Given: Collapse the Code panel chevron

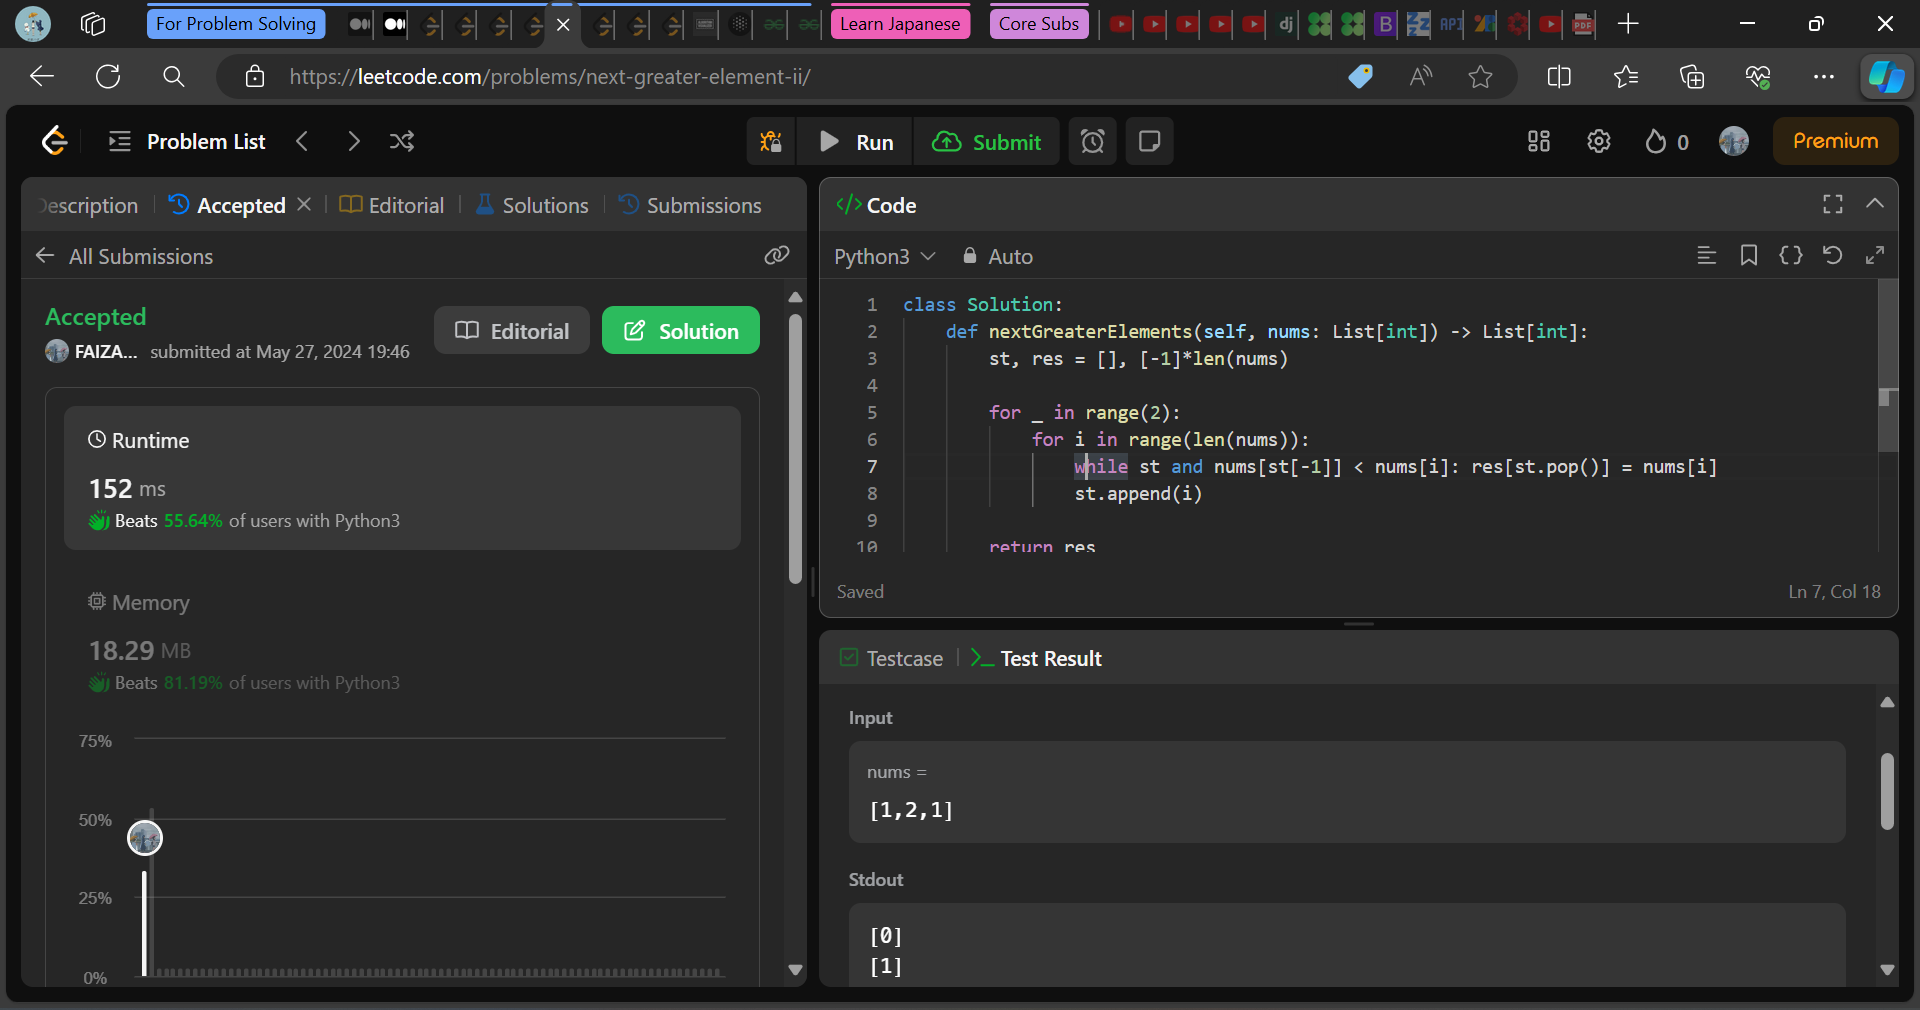Looking at the screenshot, I should pyautogui.click(x=1874, y=204).
